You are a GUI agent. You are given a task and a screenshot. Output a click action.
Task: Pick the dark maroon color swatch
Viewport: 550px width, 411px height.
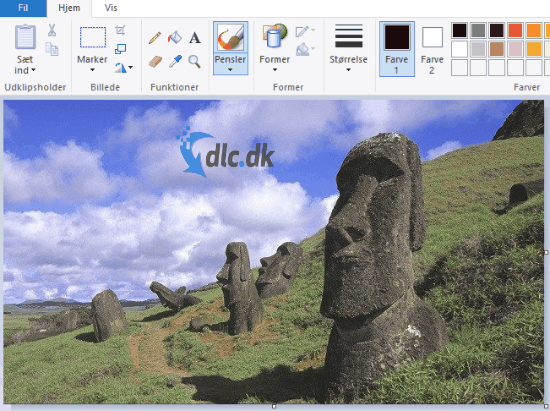(x=497, y=31)
